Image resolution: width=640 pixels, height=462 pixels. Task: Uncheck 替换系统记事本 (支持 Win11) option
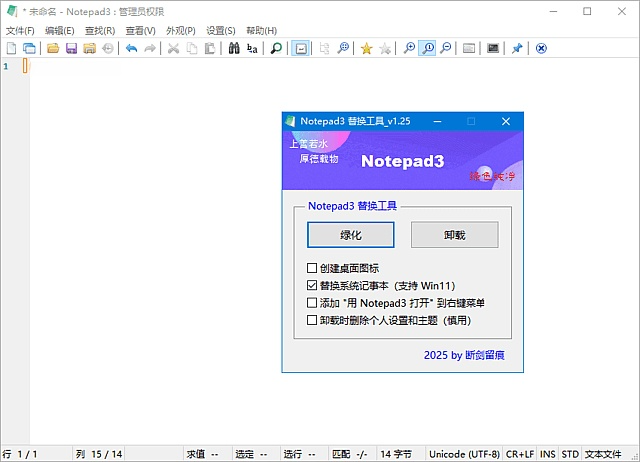[x=313, y=285]
